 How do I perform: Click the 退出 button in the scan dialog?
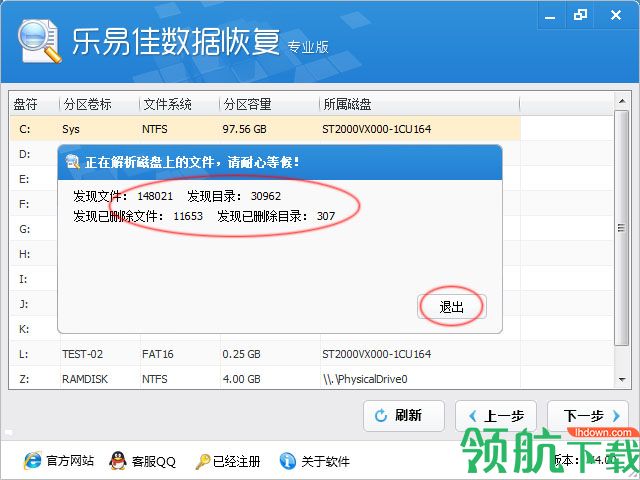click(452, 307)
